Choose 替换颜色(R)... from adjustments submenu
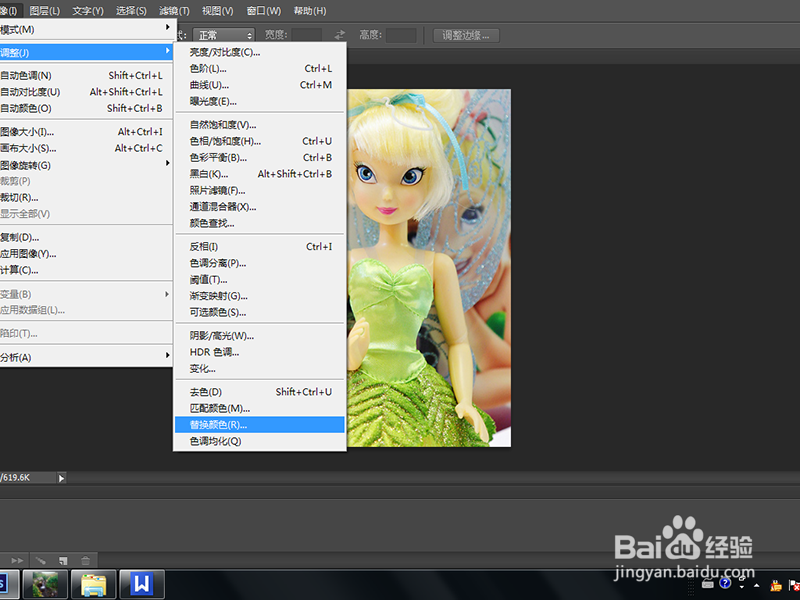Image resolution: width=800 pixels, height=600 pixels. [x=260, y=424]
